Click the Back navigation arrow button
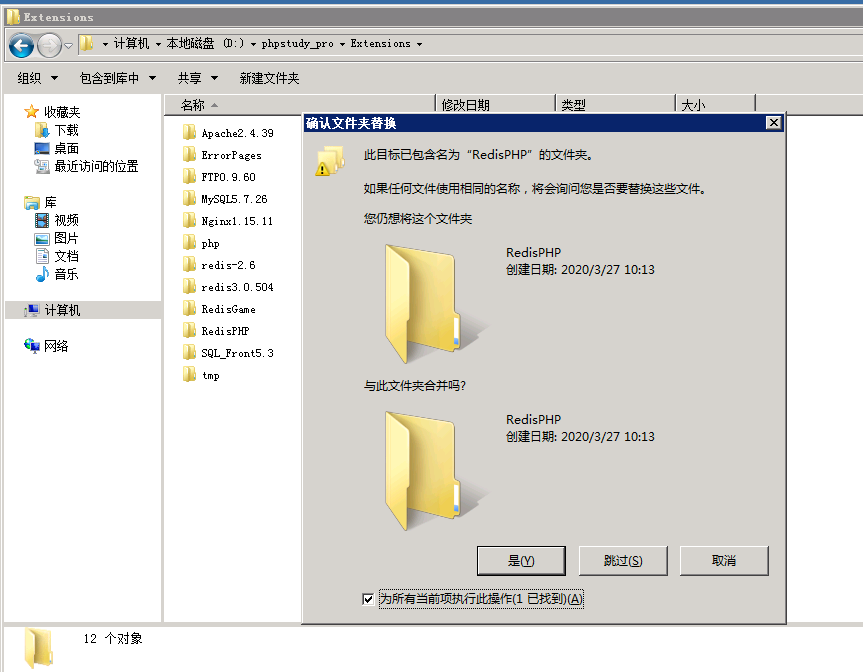 pyautogui.click(x=21, y=45)
